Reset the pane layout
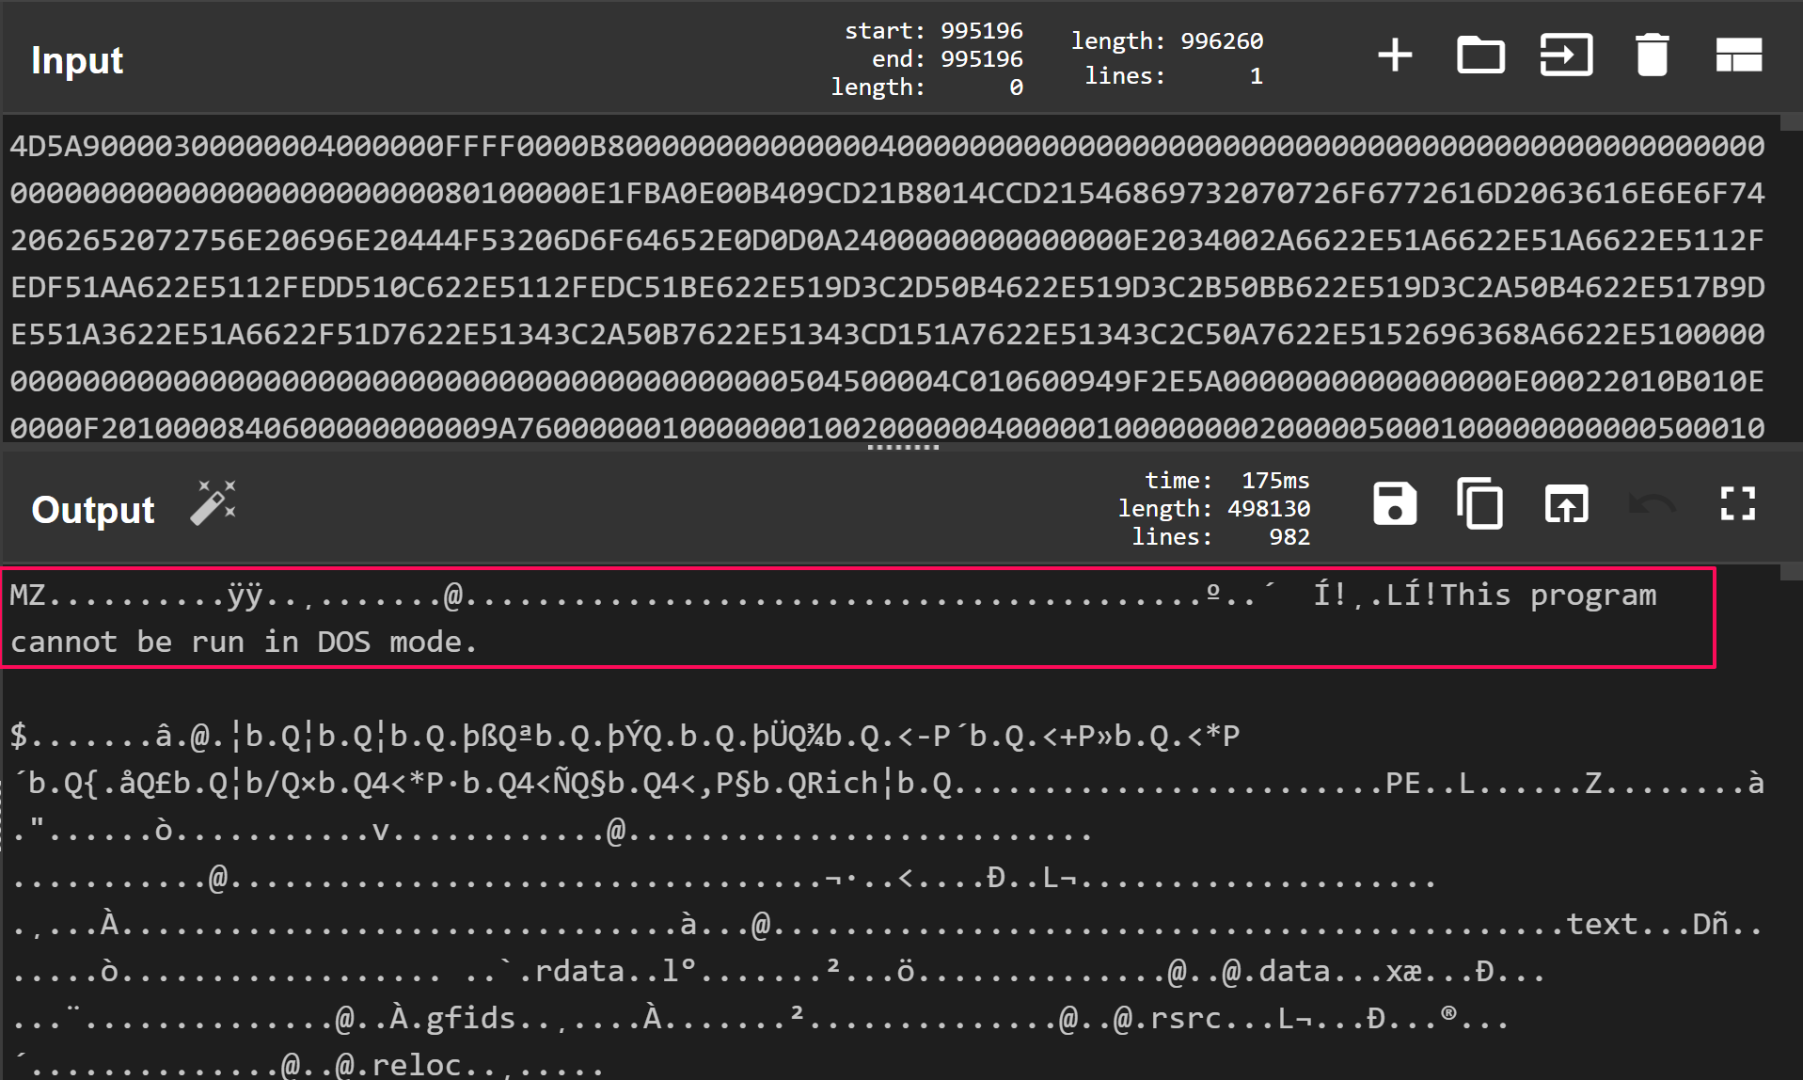Image resolution: width=1803 pixels, height=1080 pixels. pyautogui.click(x=1738, y=55)
